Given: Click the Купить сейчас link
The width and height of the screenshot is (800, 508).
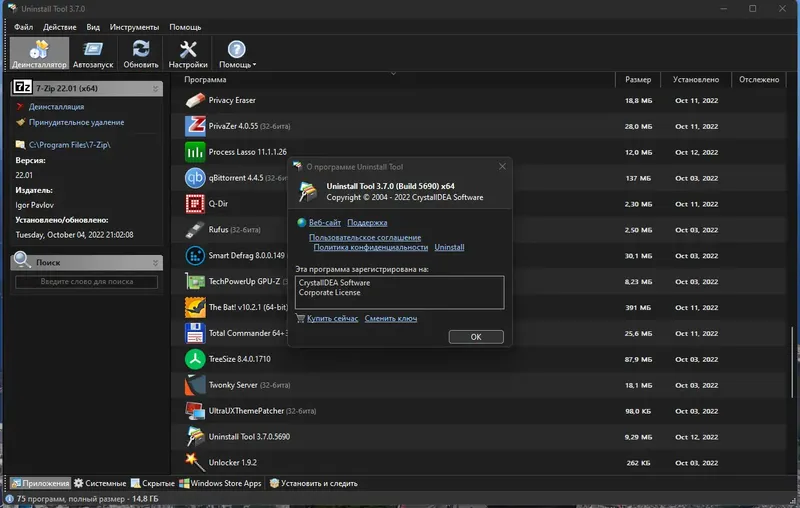Looking at the screenshot, I should (332, 319).
